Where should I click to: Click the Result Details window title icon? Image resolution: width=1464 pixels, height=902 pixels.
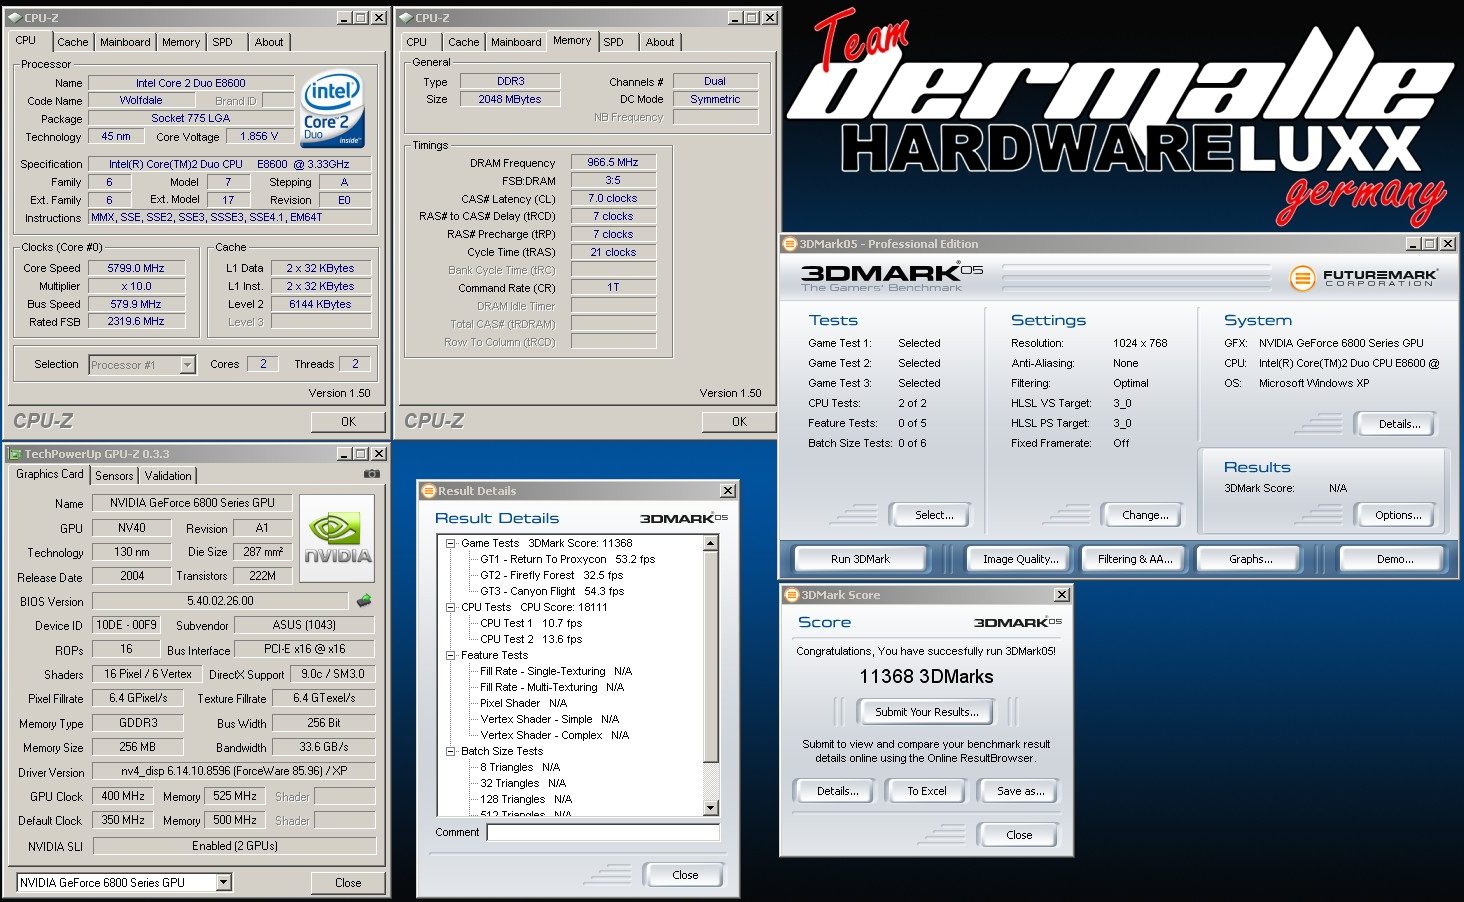click(429, 491)
